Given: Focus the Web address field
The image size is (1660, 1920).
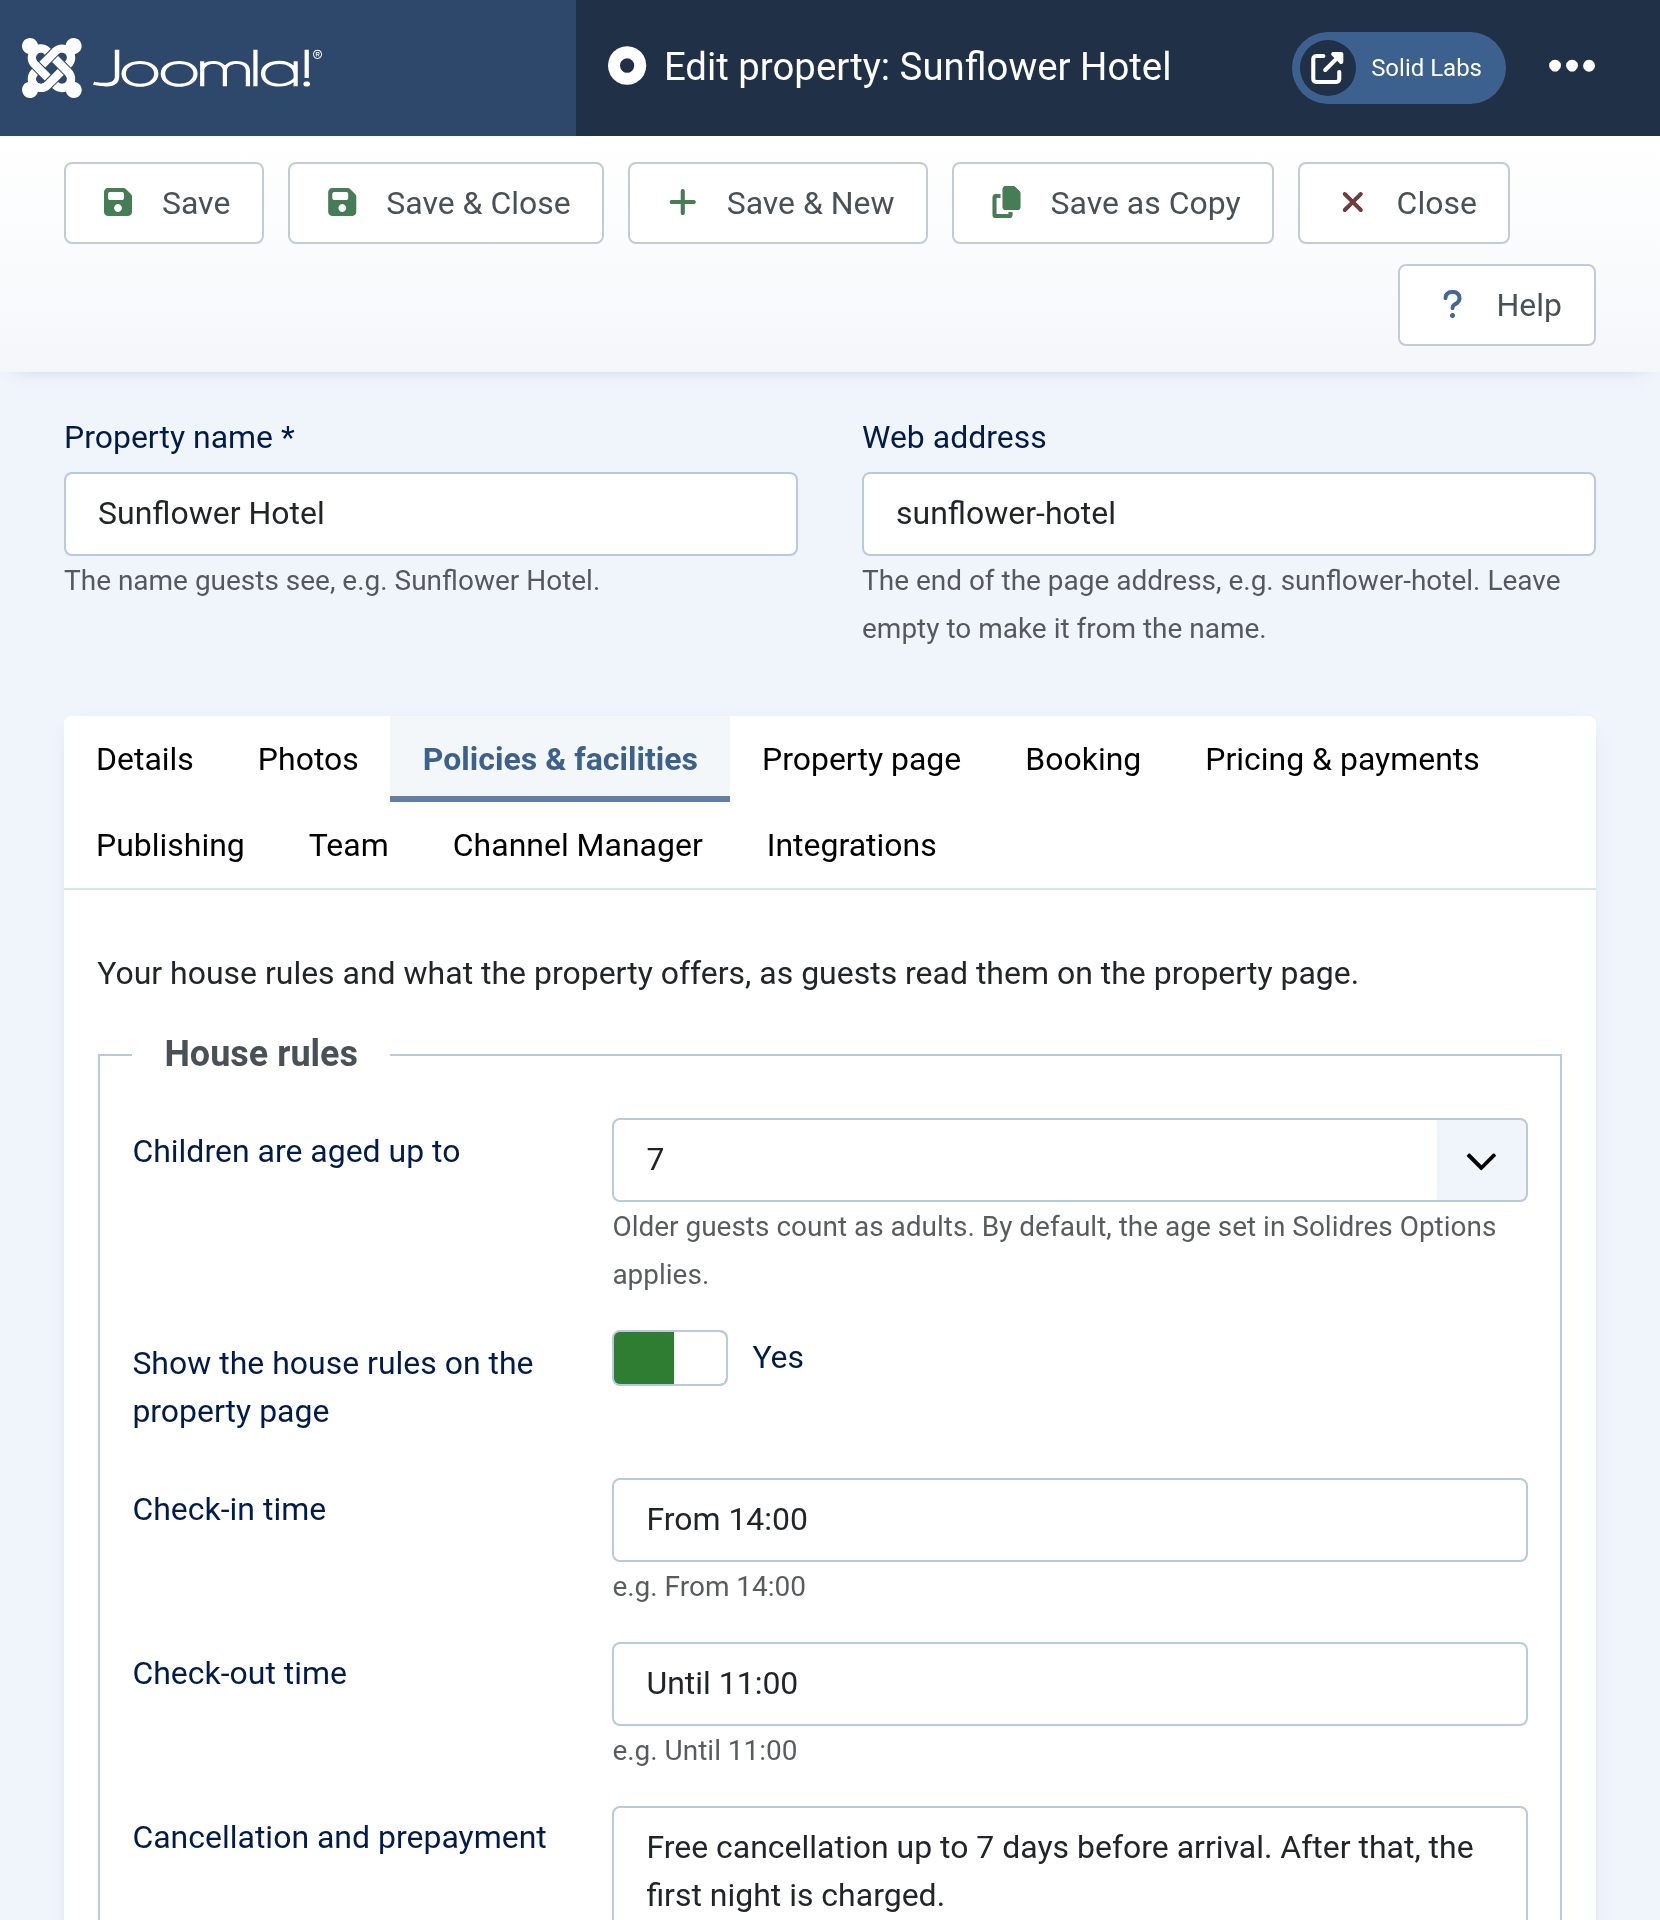Looking at the screenshot, I should pos(1229,514).
